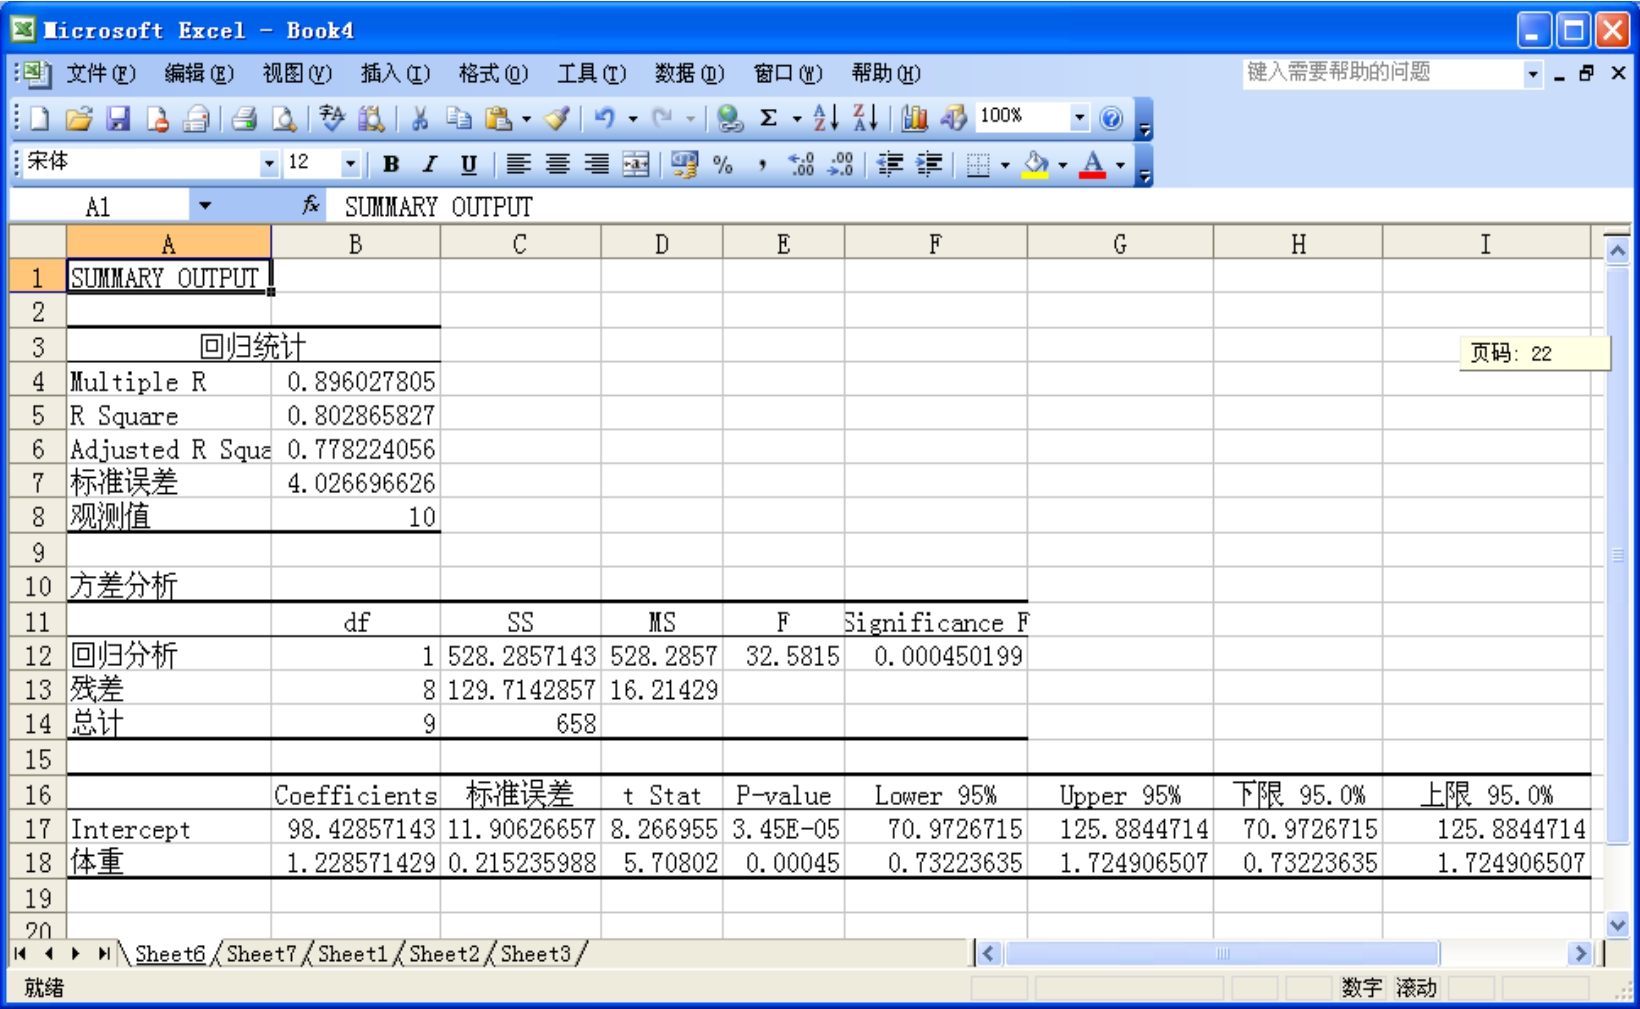Screen dimensions: 1640x1009
Task: Align text left
Action: click(518, 164)
